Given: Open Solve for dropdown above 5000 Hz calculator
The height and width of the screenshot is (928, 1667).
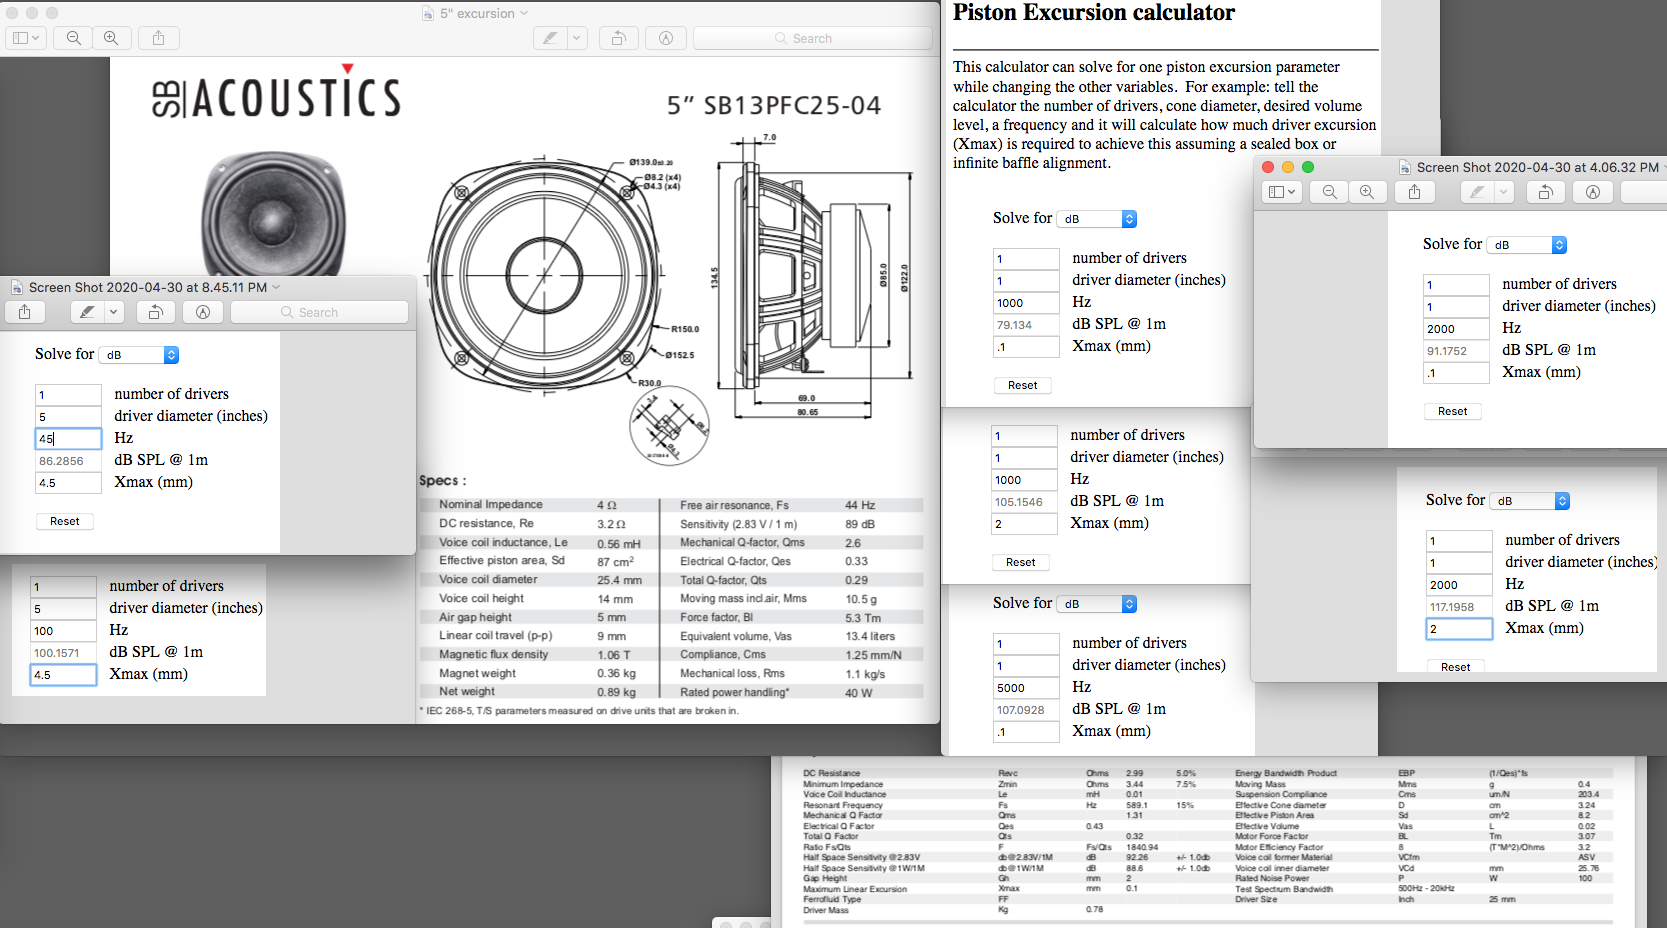Looking at the screenshot, I should click(1097, 604).
